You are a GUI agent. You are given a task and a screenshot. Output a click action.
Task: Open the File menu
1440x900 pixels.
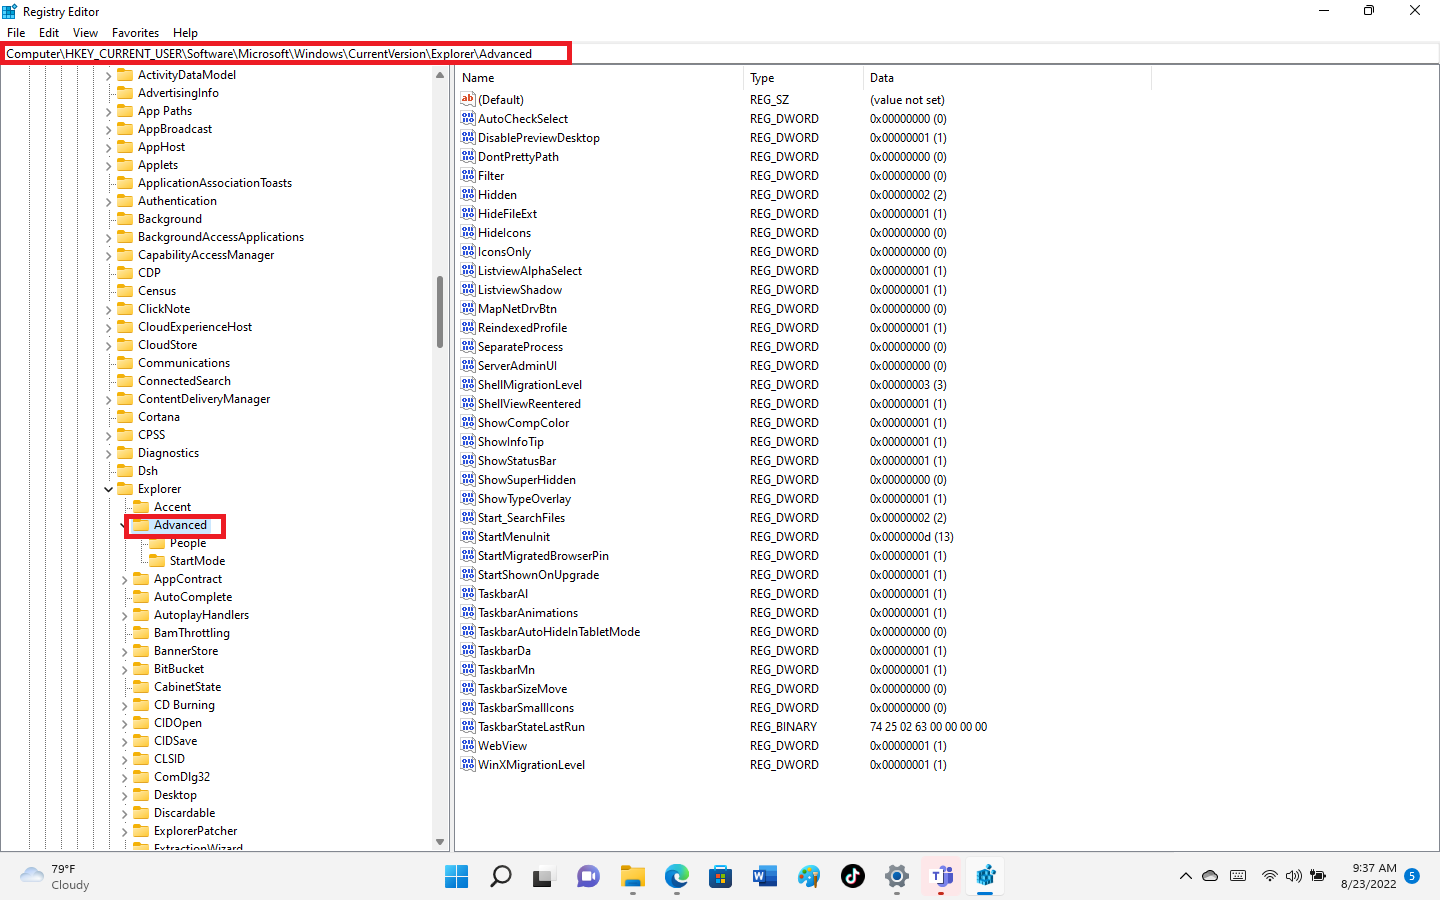click(16, 33)
